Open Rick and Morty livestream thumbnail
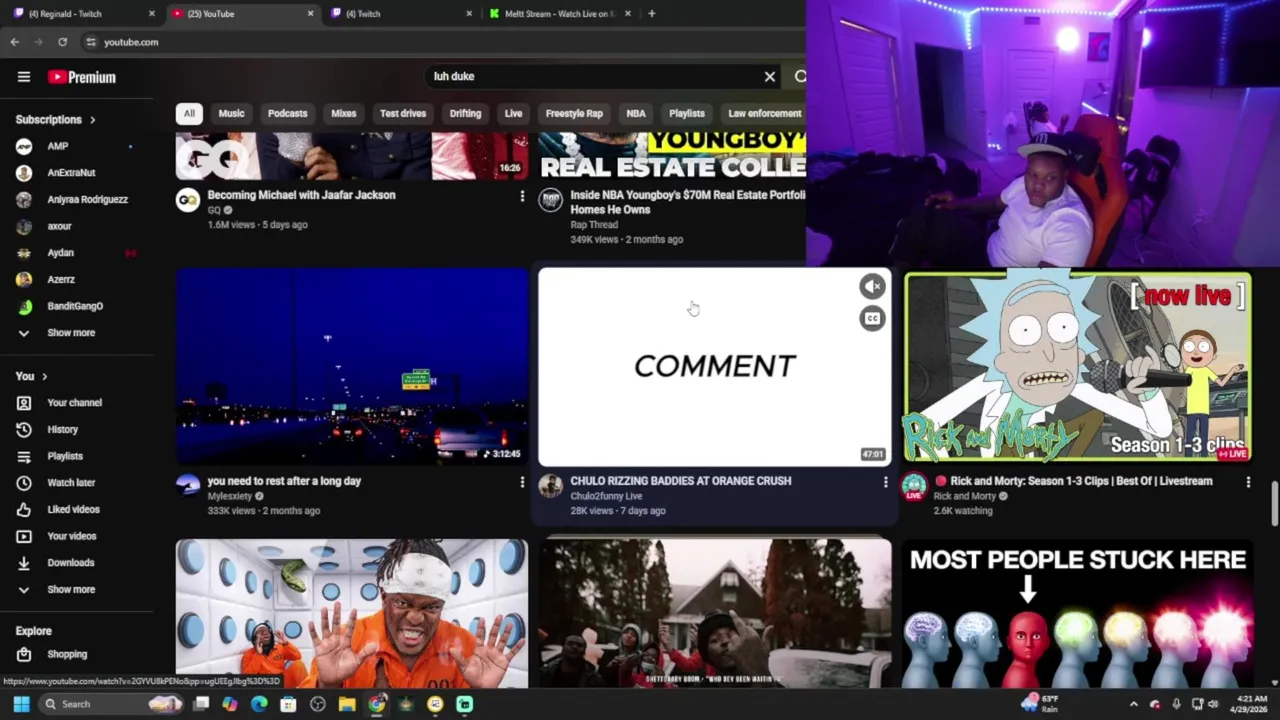Screen dimensions: 1280x720 (1078, 366)
